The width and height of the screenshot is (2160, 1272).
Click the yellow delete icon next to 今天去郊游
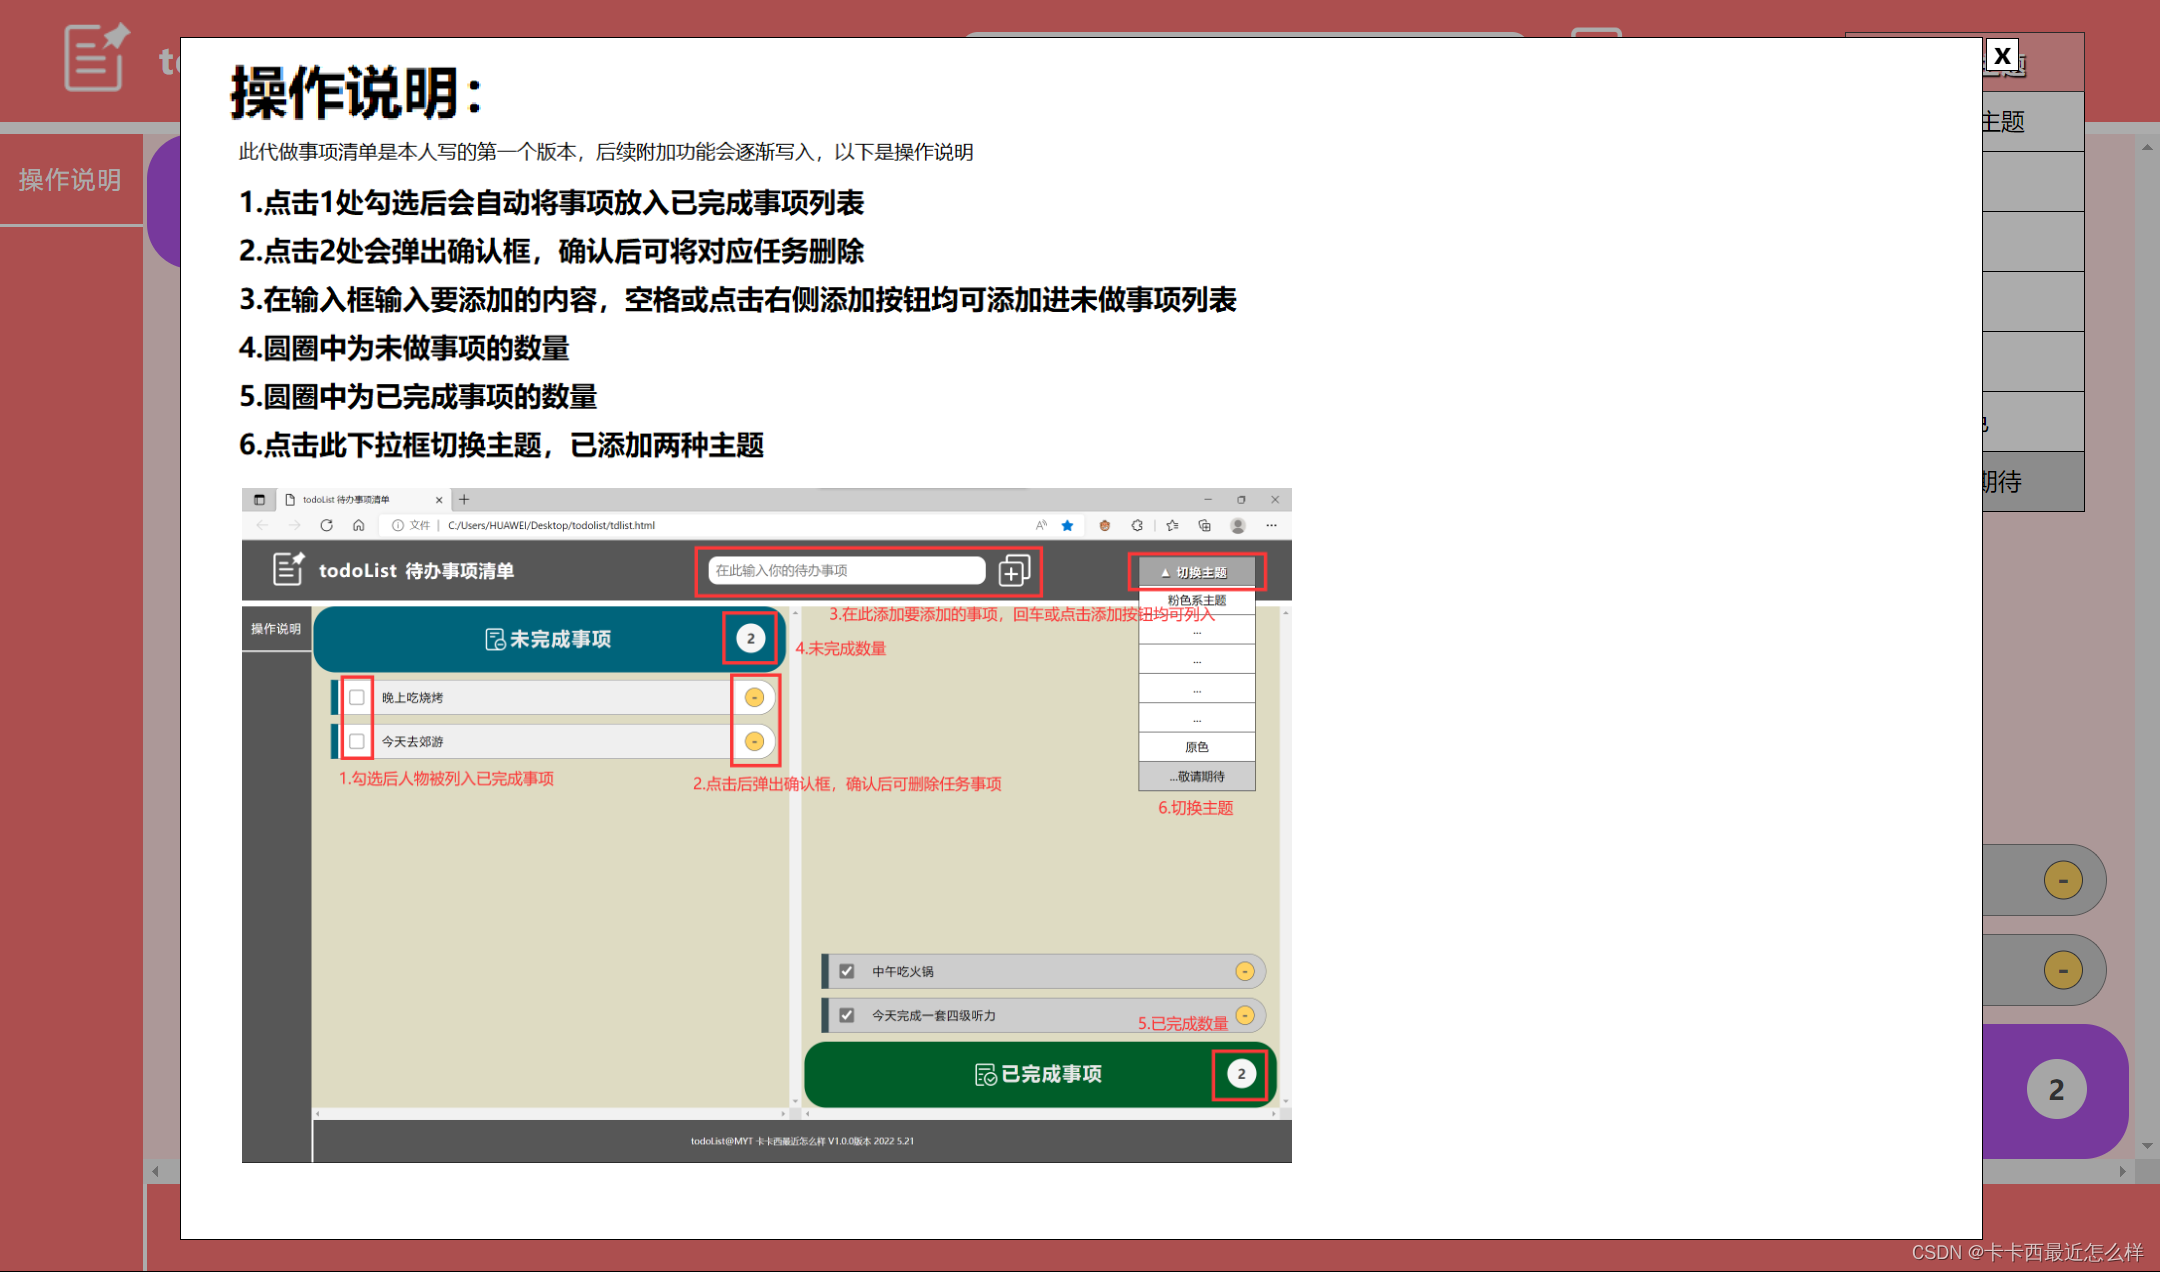point(755,741)
